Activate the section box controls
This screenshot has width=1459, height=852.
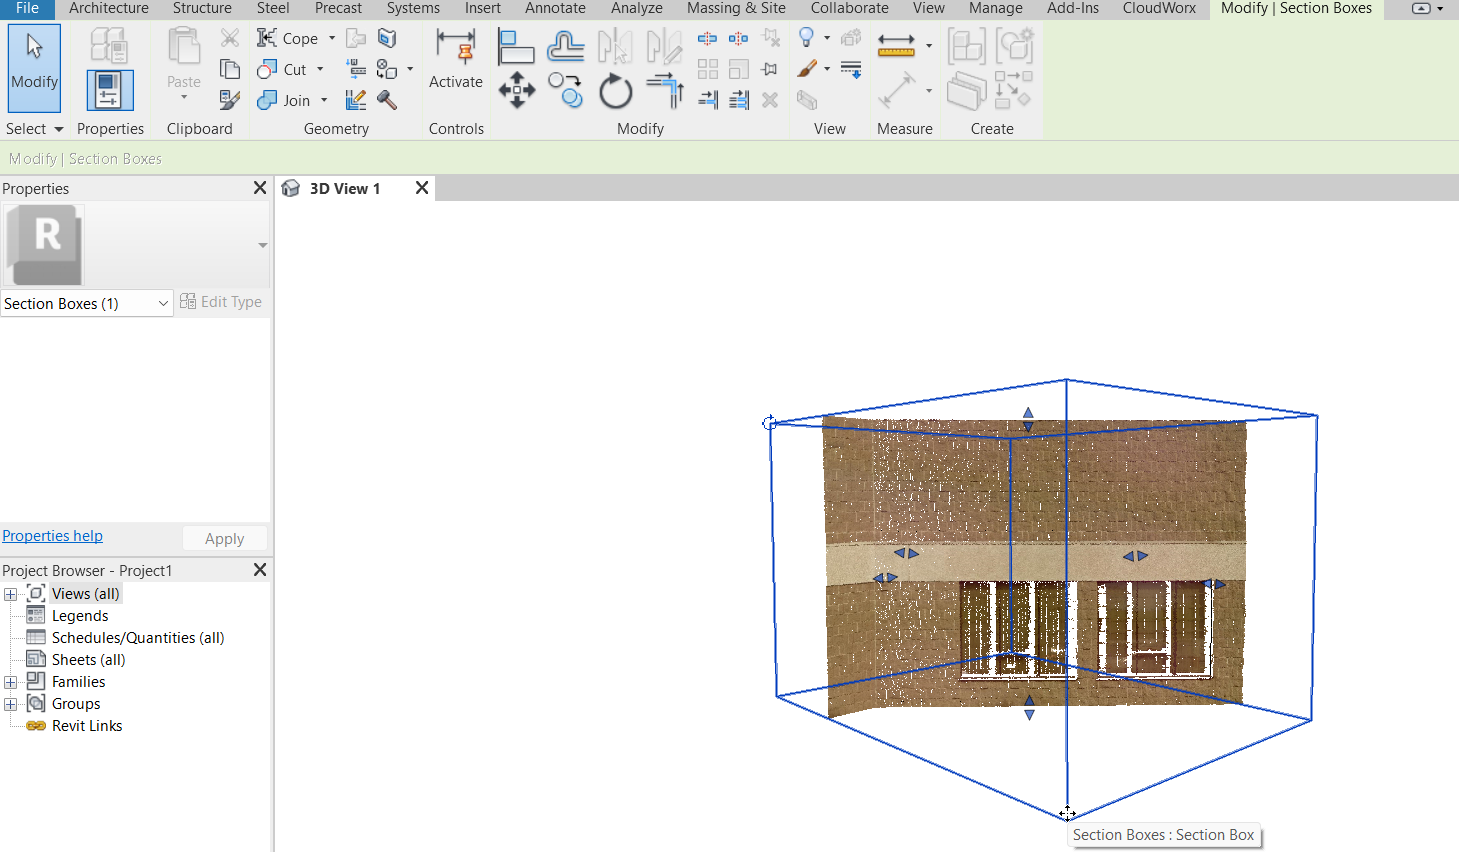click(455, 60)
